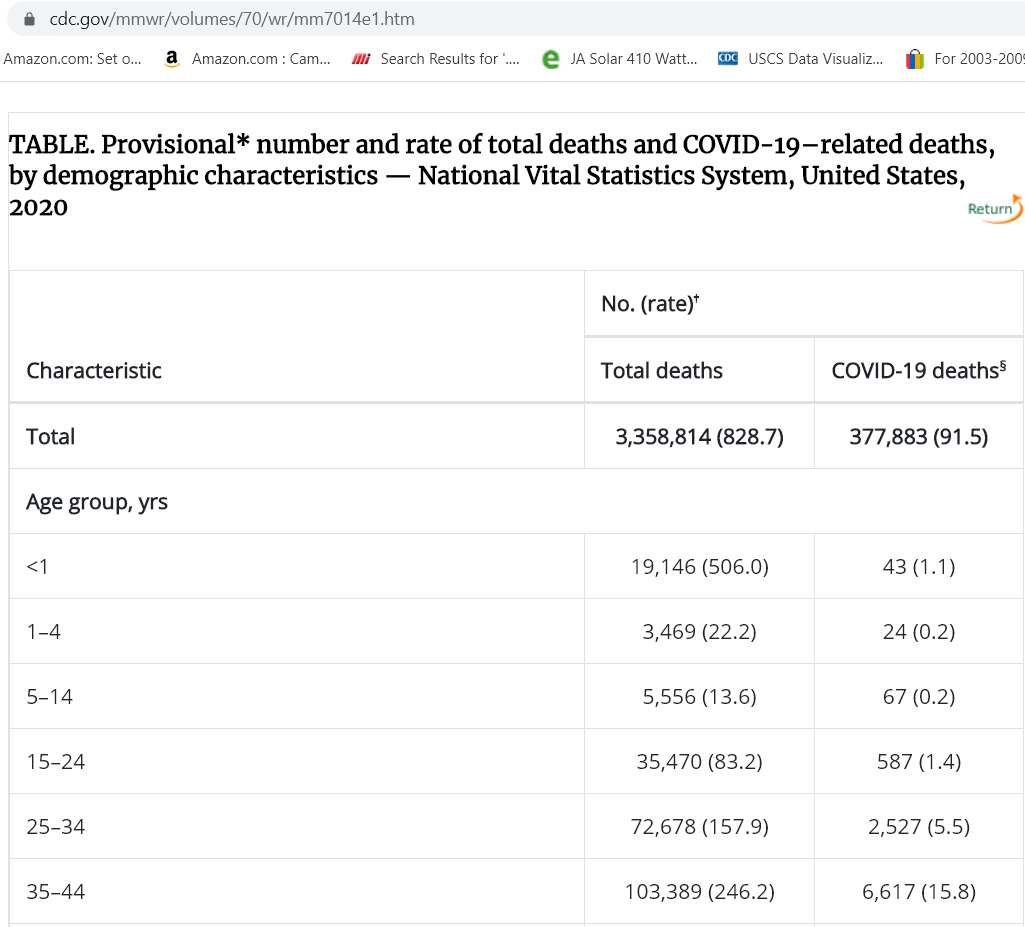The image size is (1025, 927).
Task: Click the blue CDC bookmark favicon
Action: [728, 59]
